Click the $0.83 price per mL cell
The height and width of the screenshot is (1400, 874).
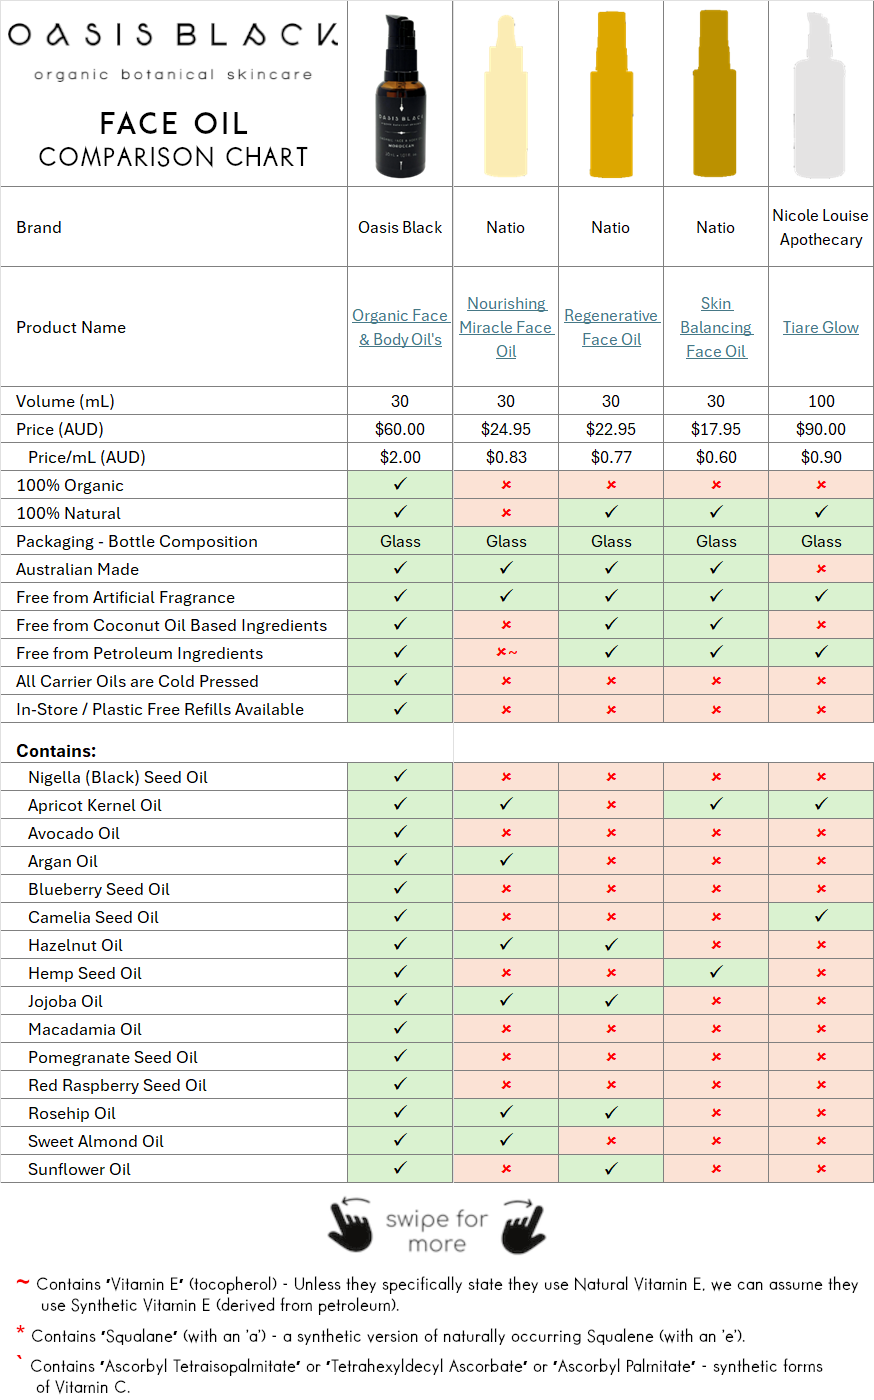(x=506, y=457)
